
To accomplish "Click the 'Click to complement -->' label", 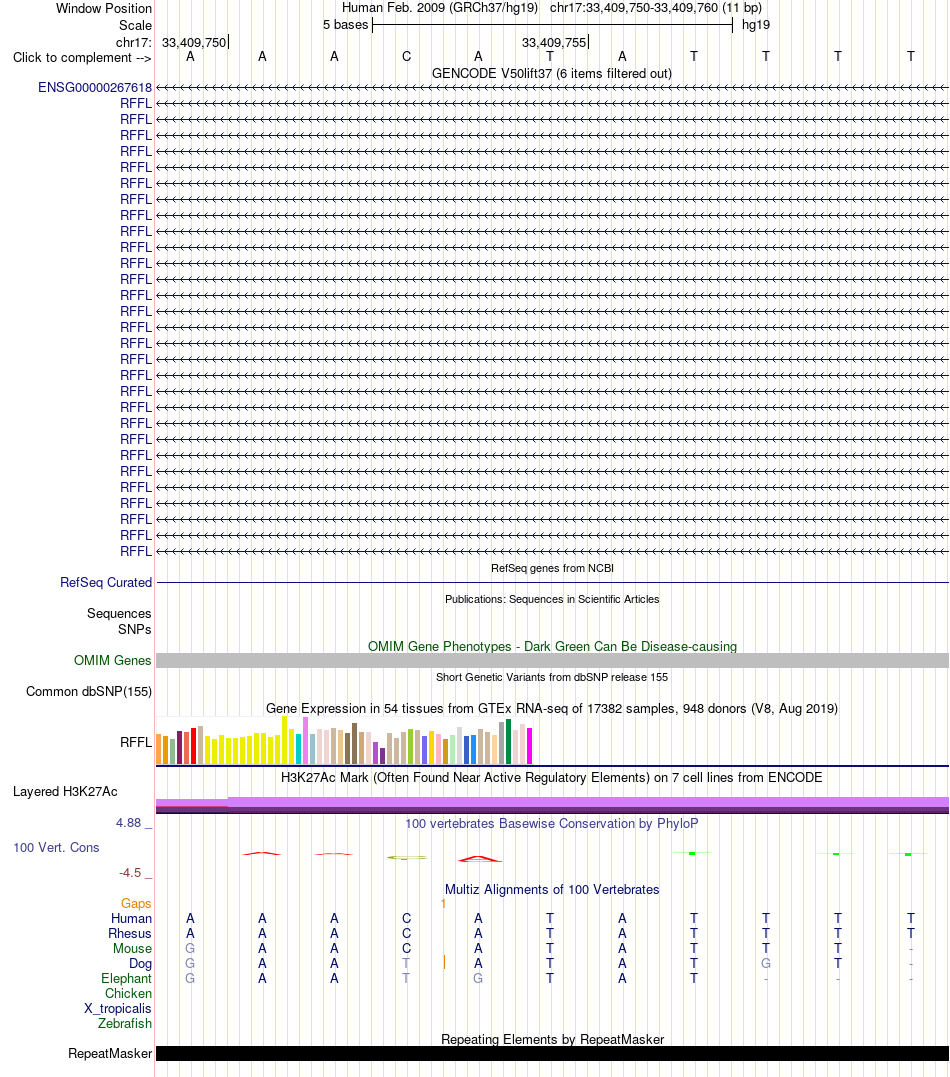I will 82,58.
